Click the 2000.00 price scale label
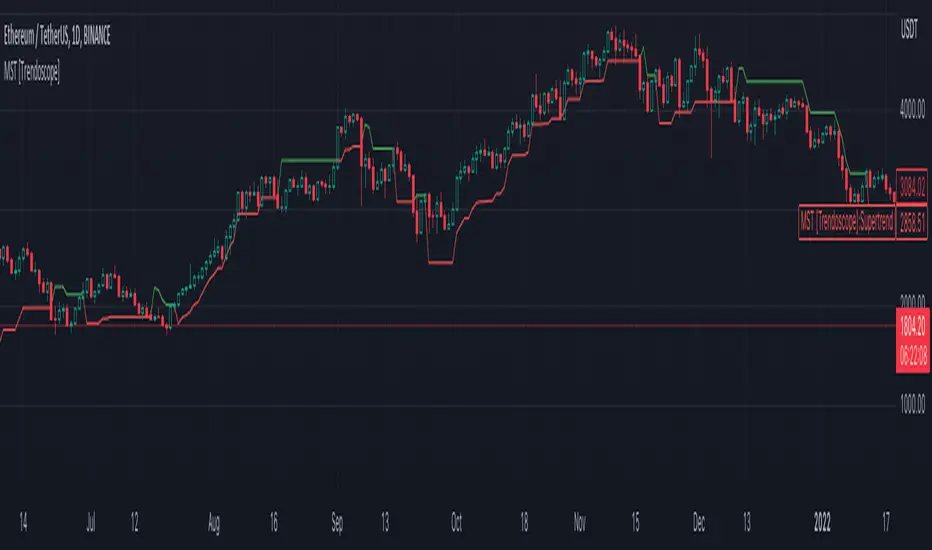The image size is (932, 550). point(913,303)
